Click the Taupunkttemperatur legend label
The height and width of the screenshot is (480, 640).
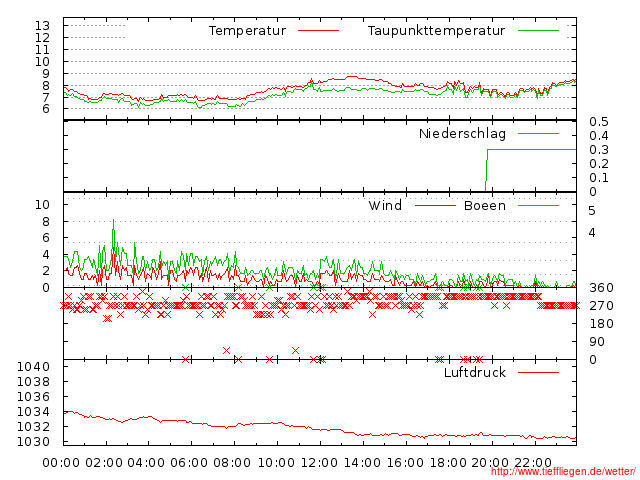(436, 31)
